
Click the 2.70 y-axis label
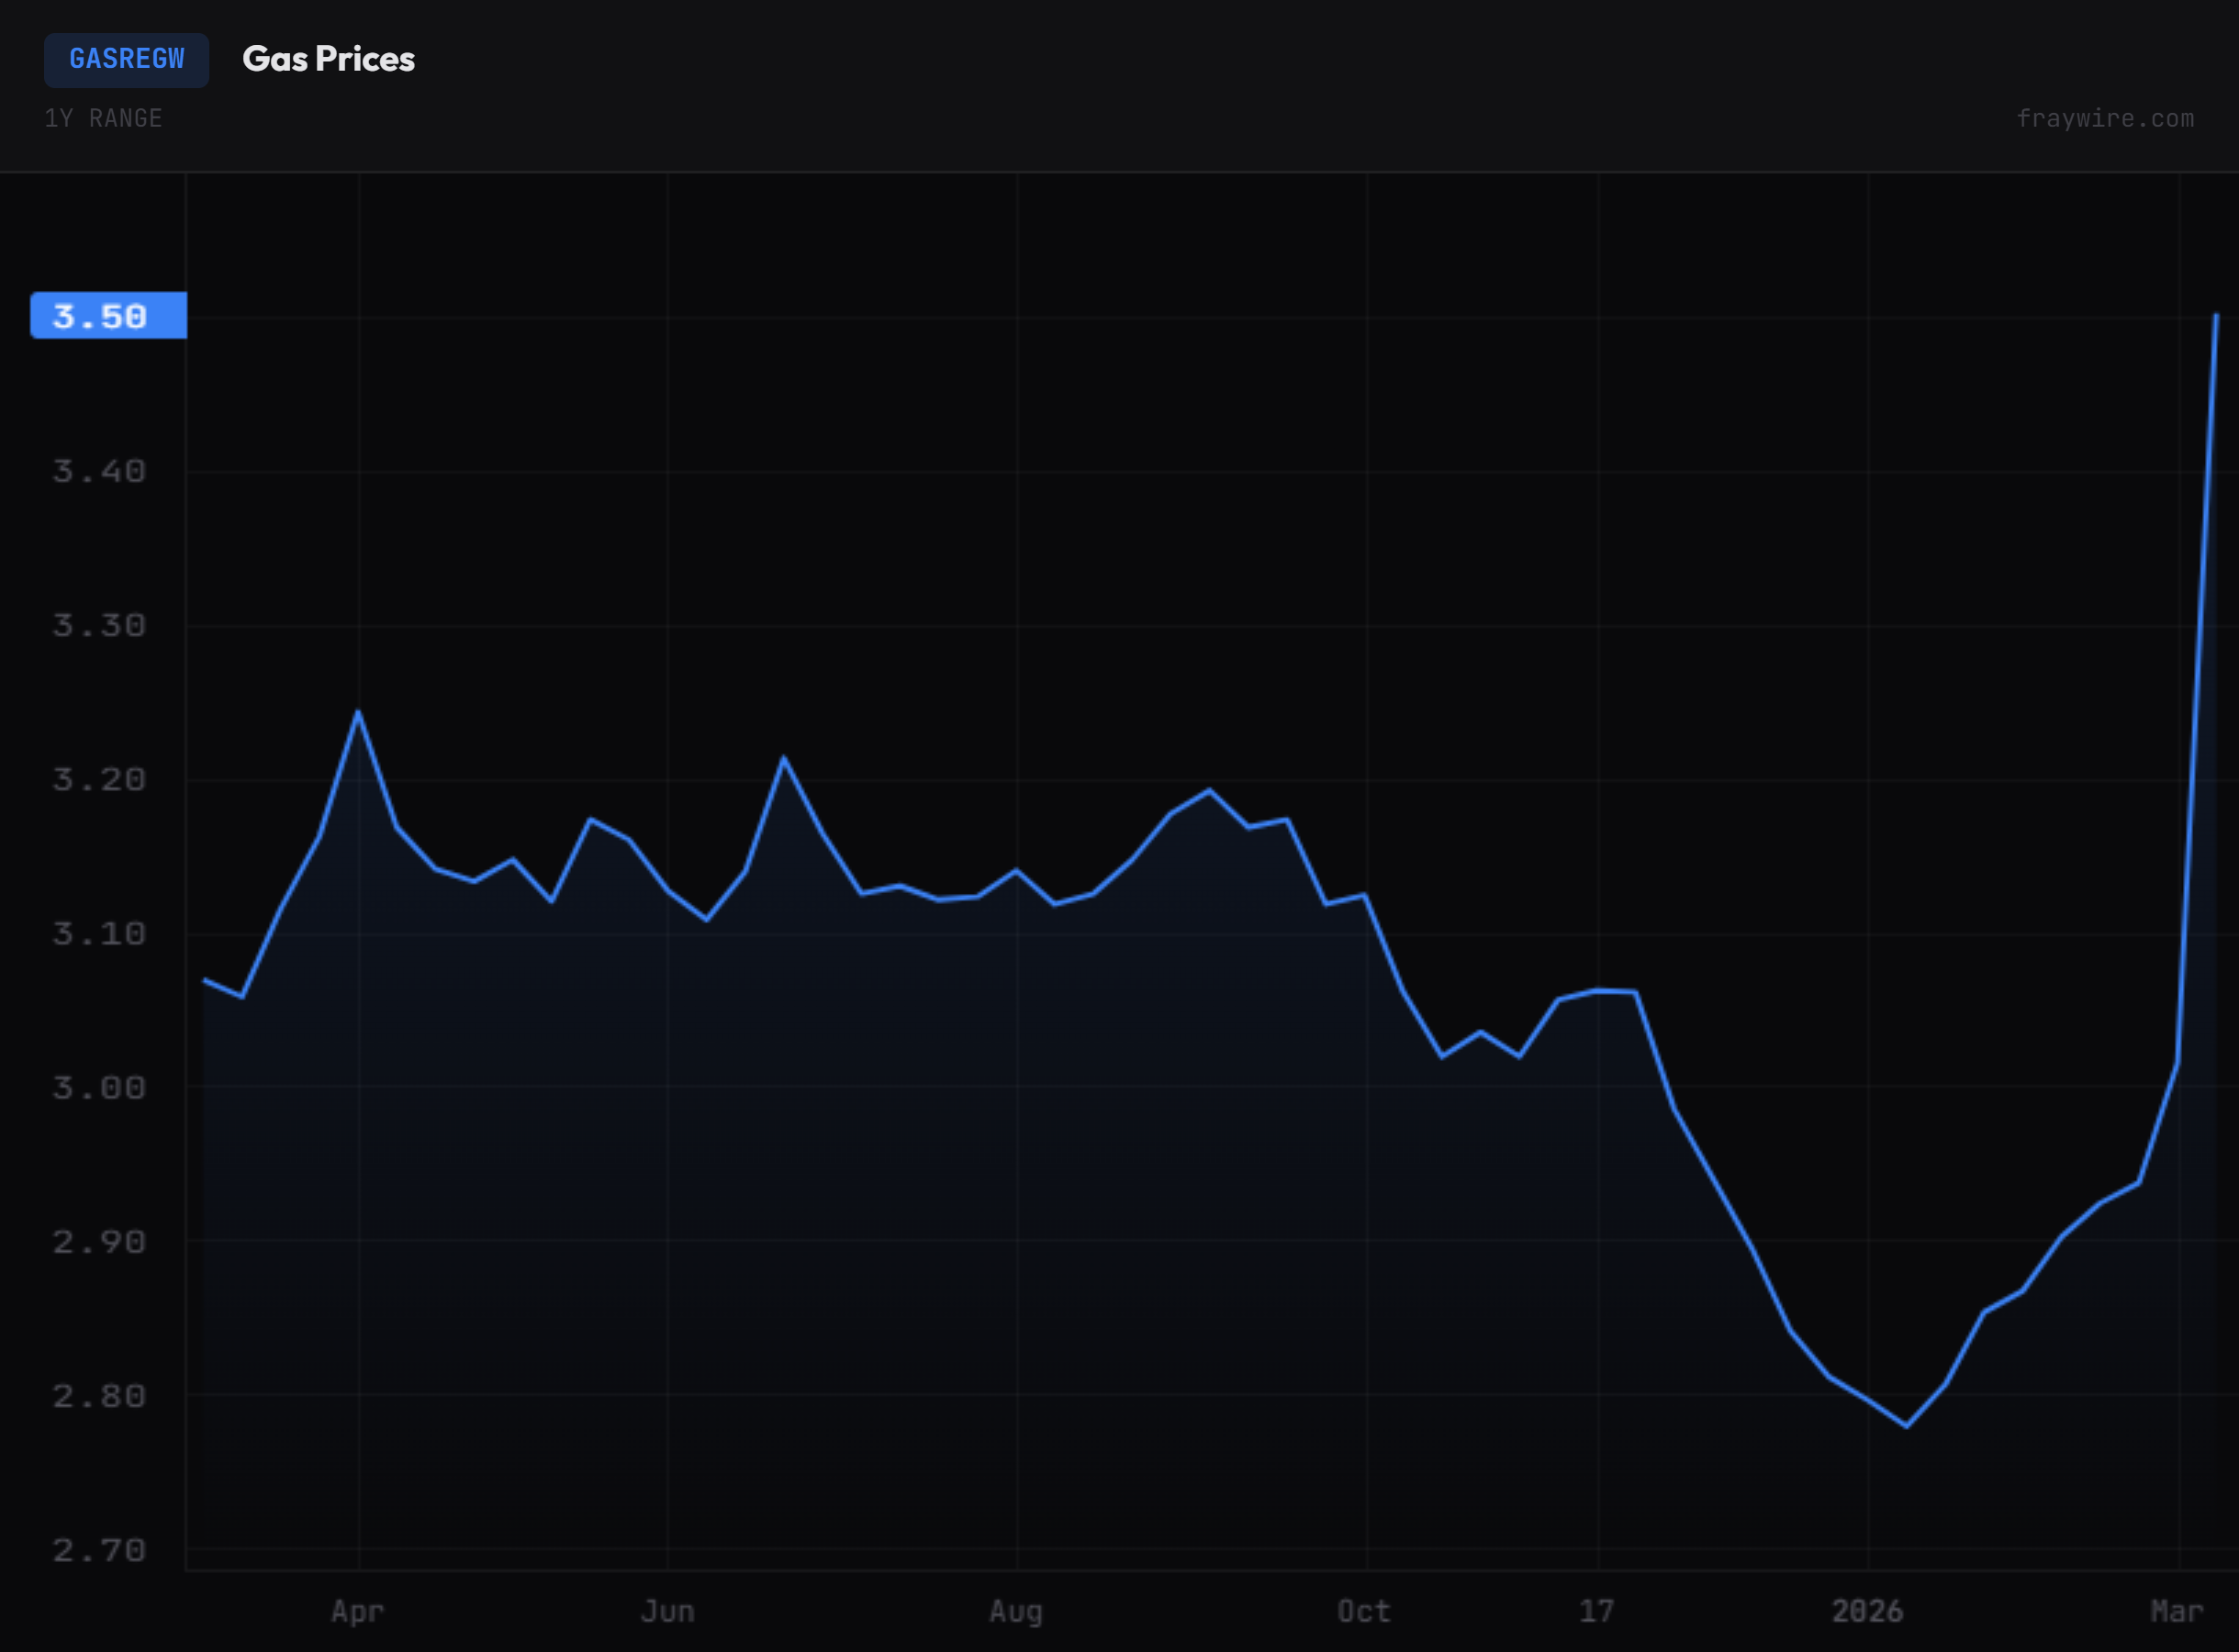coord(99,1549)
